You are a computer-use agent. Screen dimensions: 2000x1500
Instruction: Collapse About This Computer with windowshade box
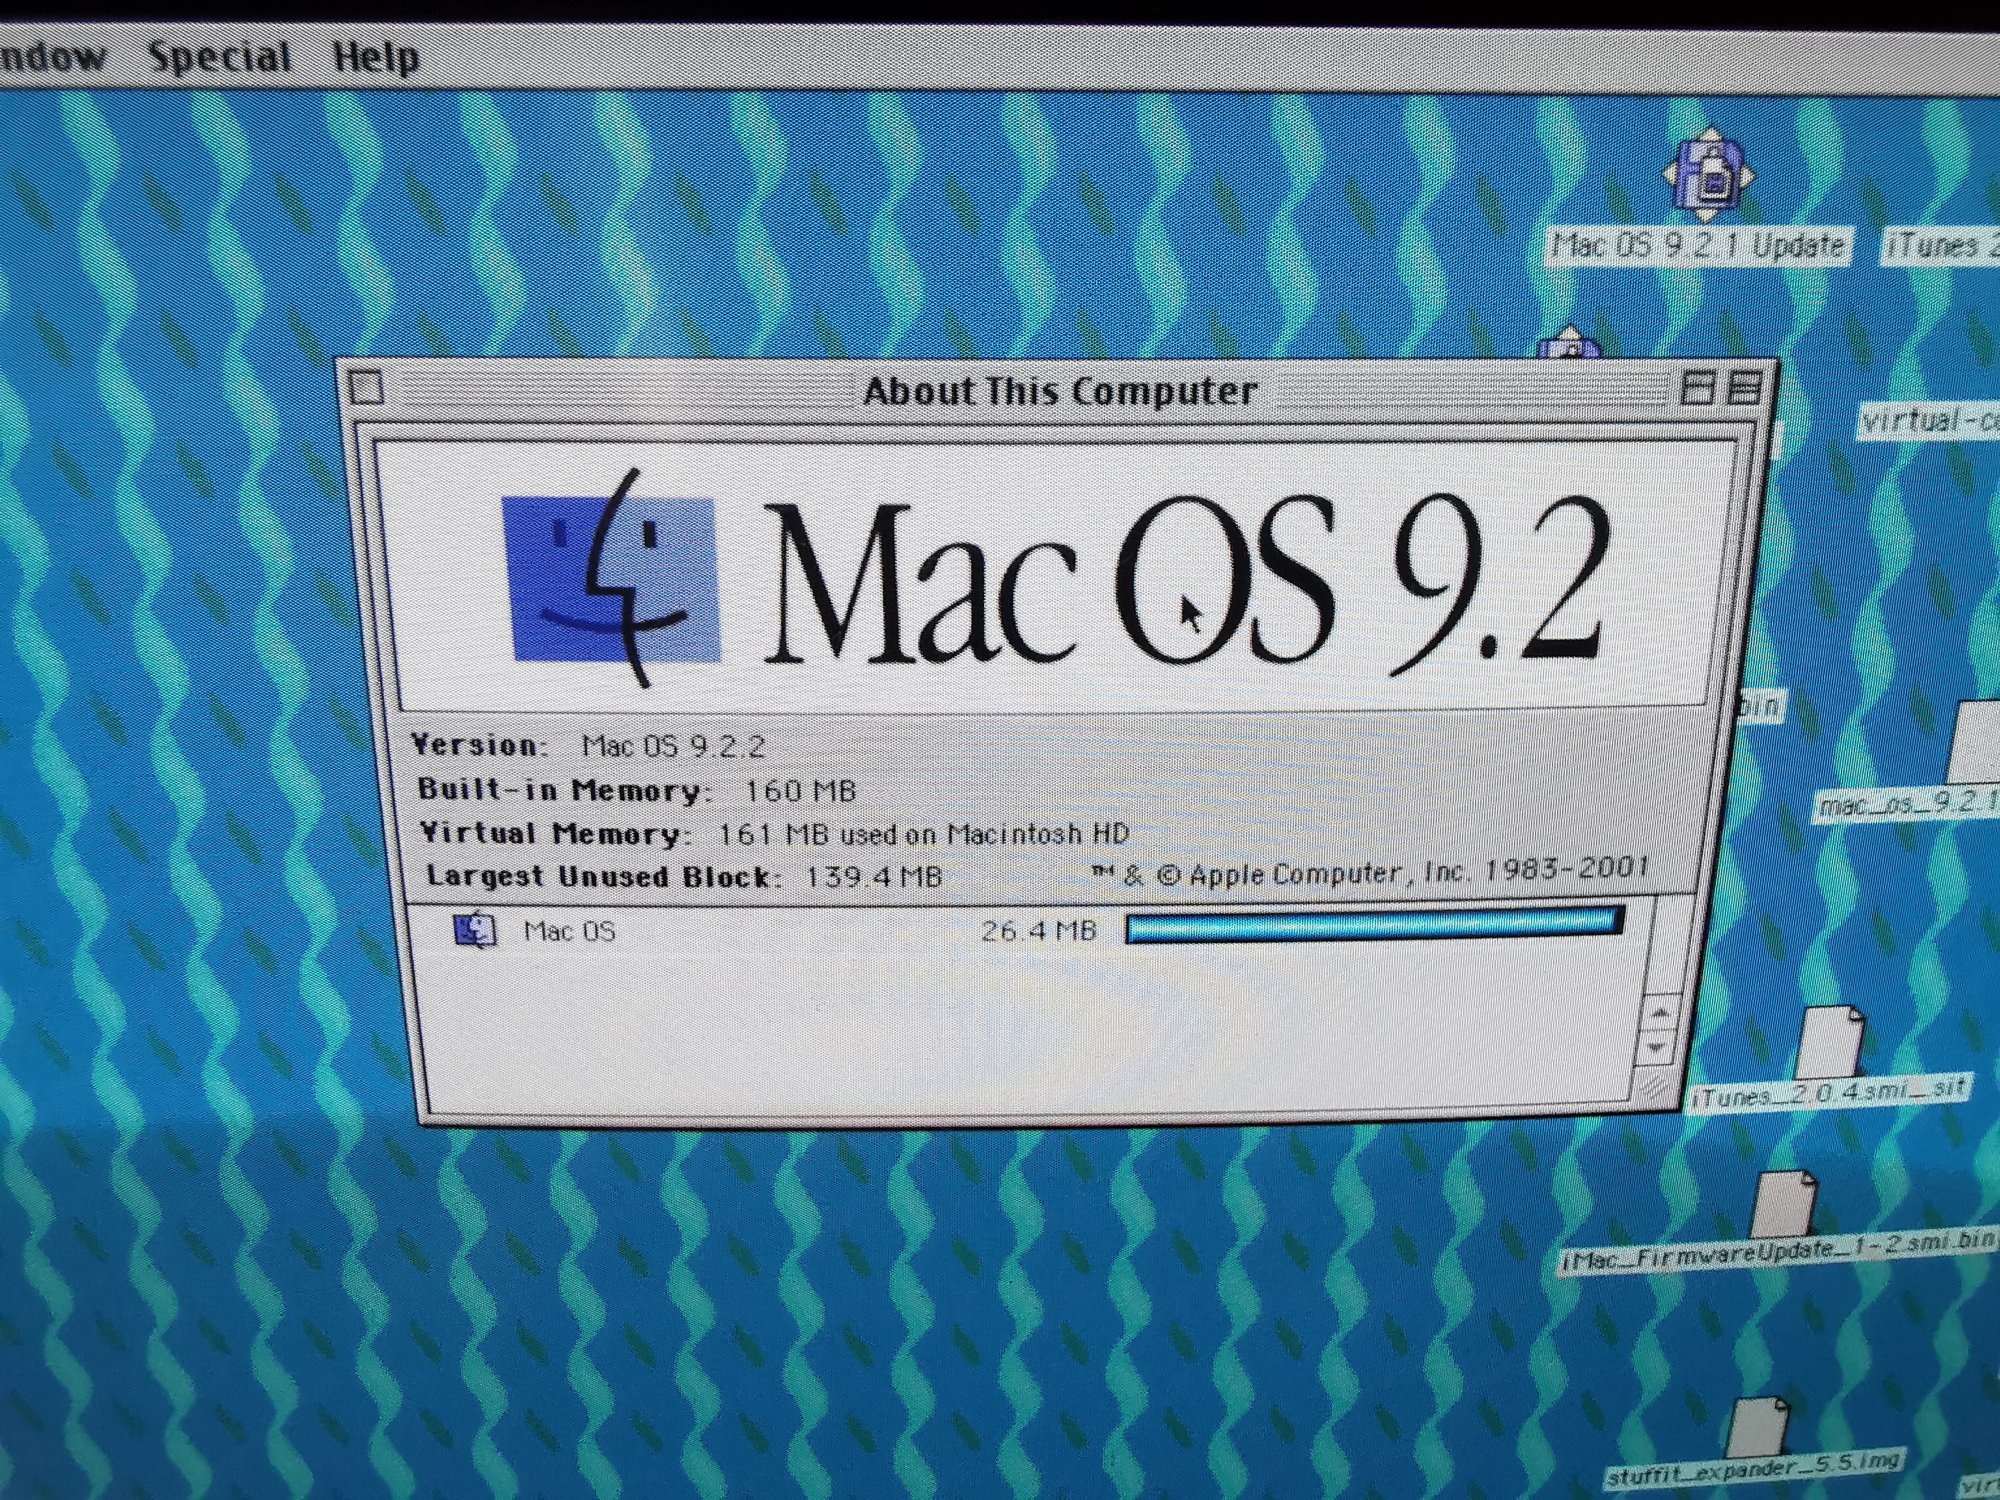[x=1745, y=387]
